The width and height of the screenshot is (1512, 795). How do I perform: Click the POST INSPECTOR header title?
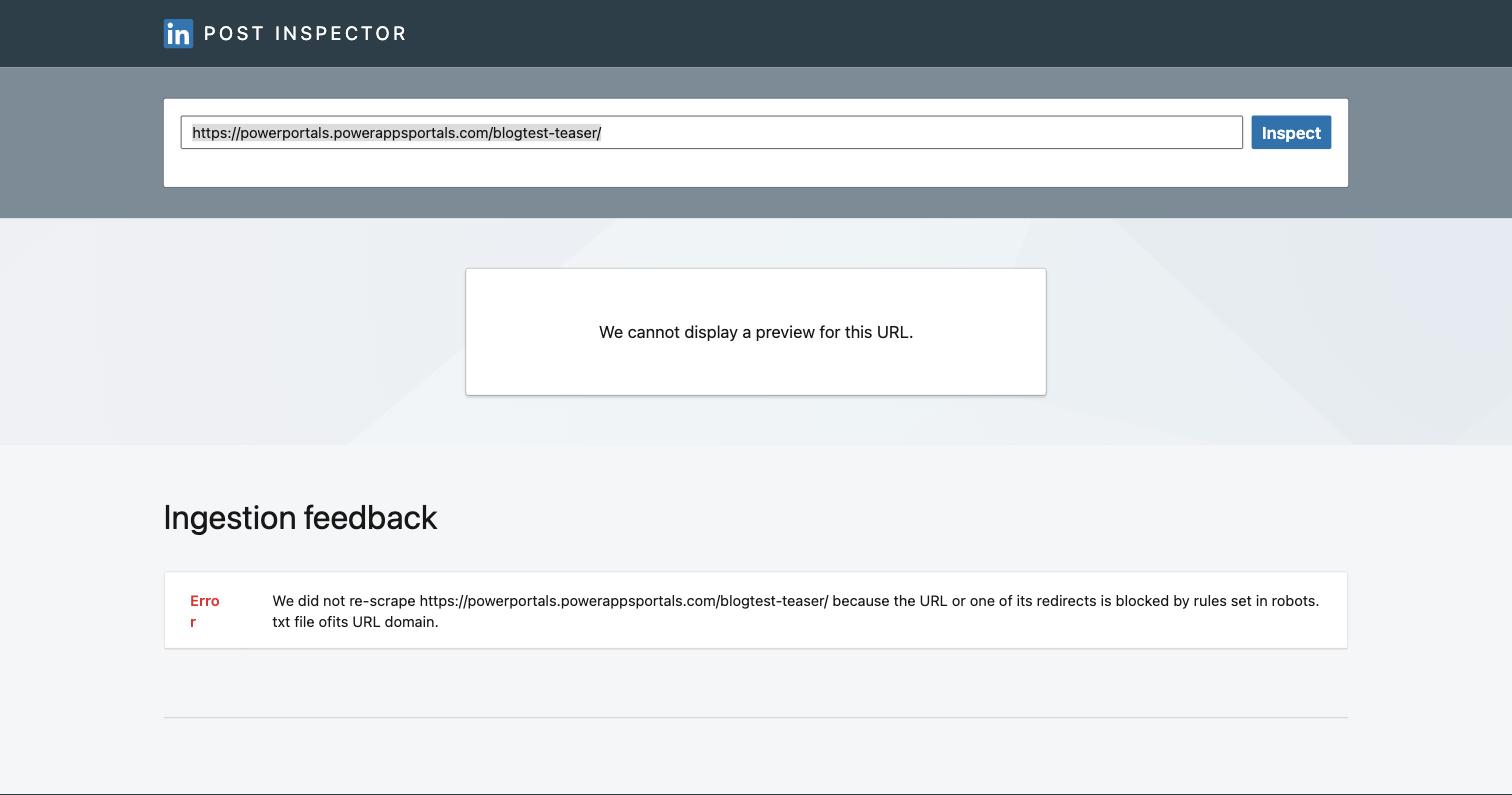click(305, 33)
